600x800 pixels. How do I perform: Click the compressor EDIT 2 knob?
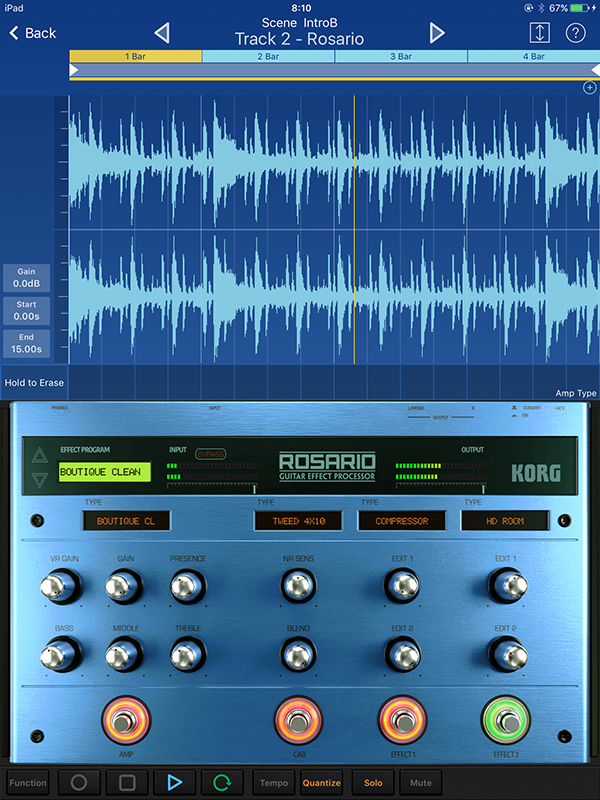coord(402,655)
